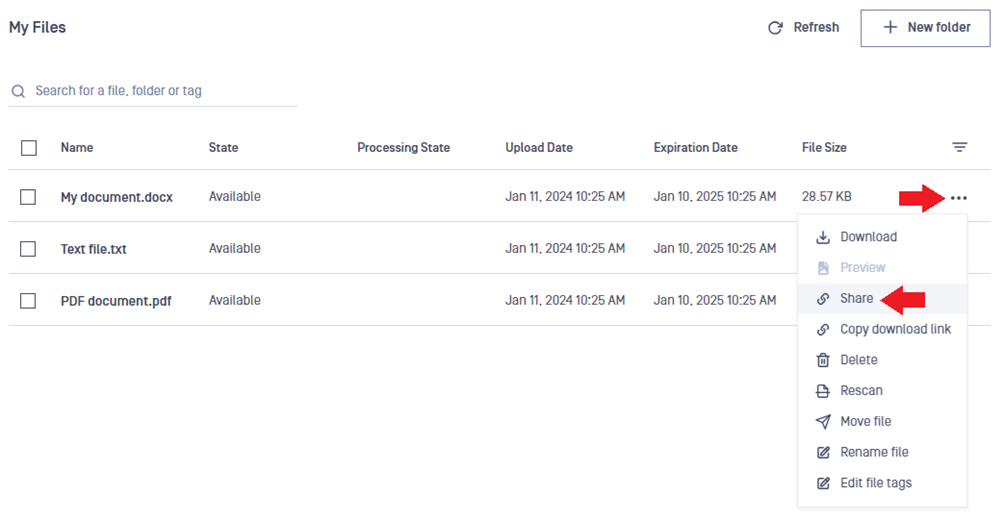Open the column filter lines icon
Viewport: 1005px width, 520px height.
pyautogui.click(x=959, y=147)
